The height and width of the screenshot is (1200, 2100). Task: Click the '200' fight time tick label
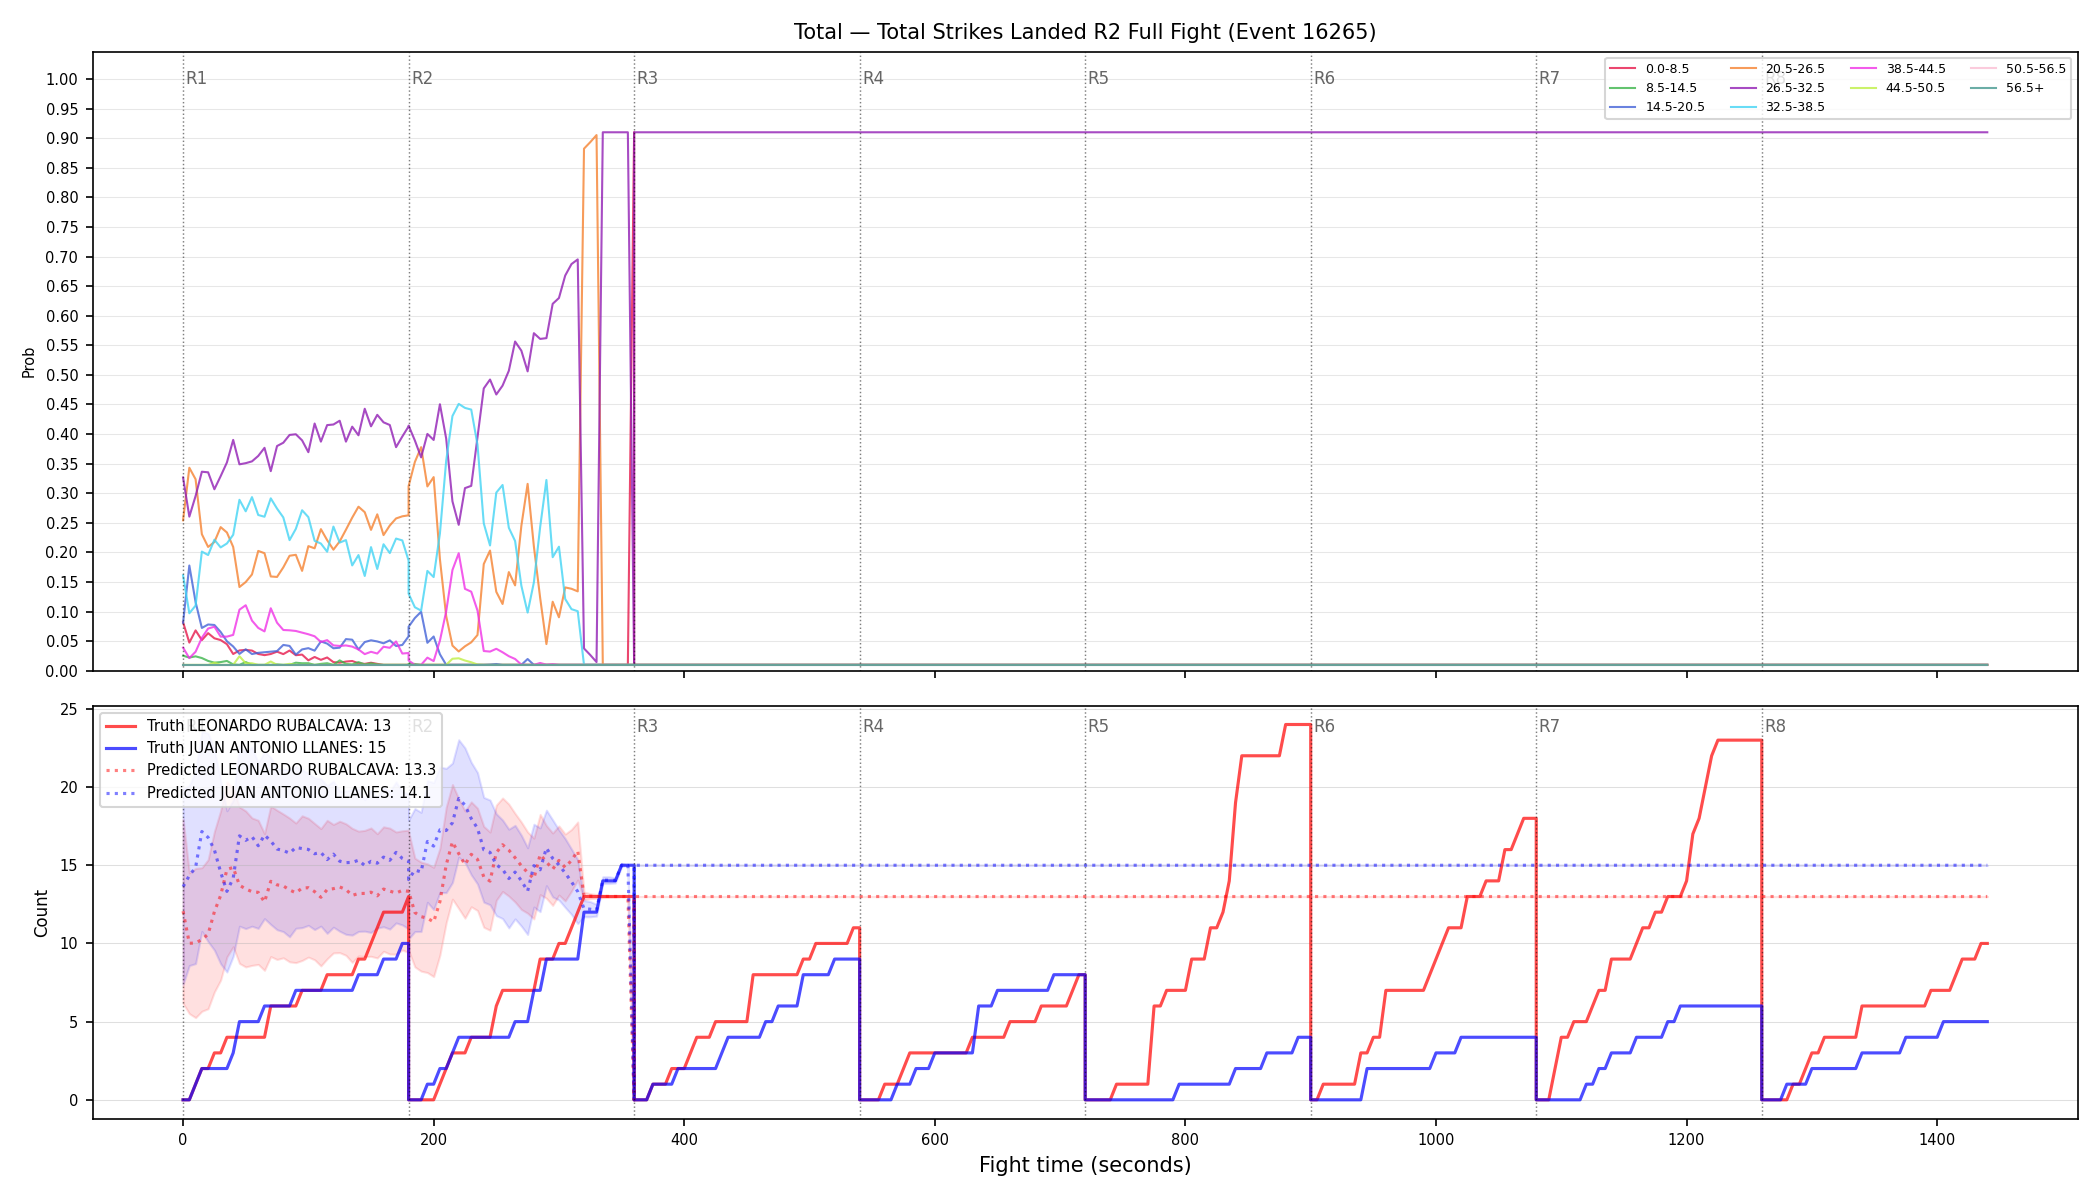click(433, 1138)
